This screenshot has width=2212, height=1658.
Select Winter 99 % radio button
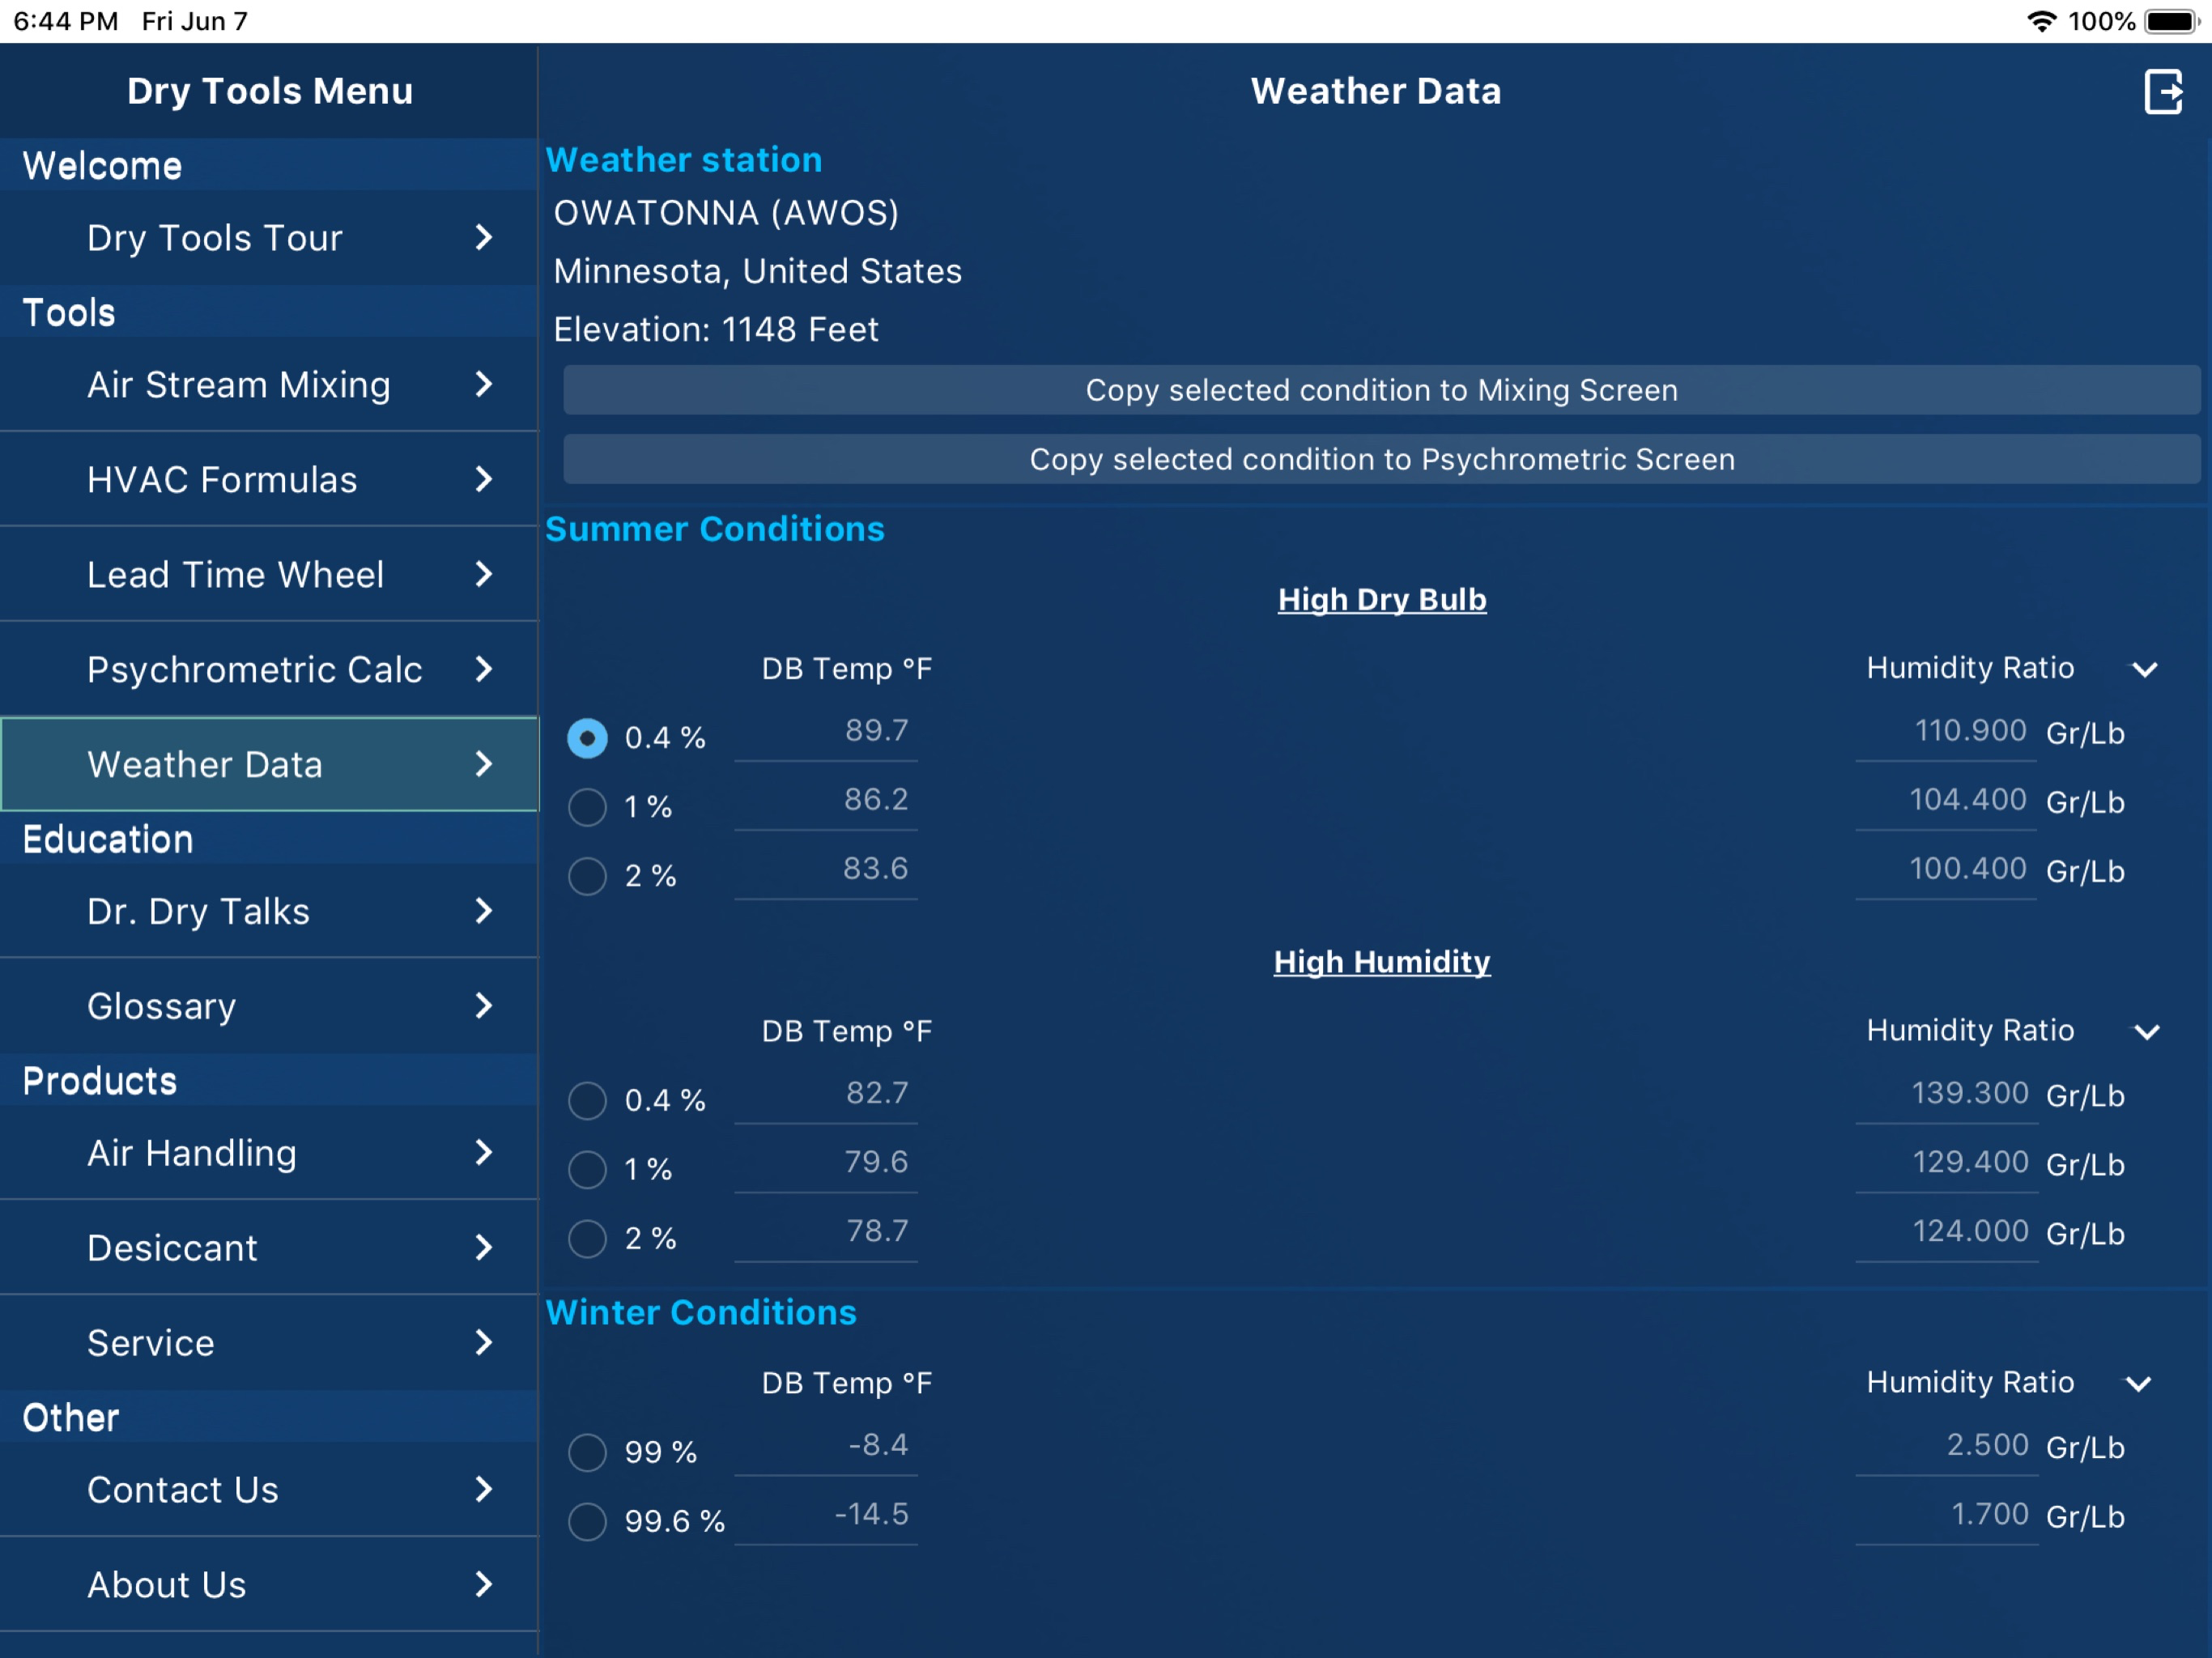pos(587,1452)
